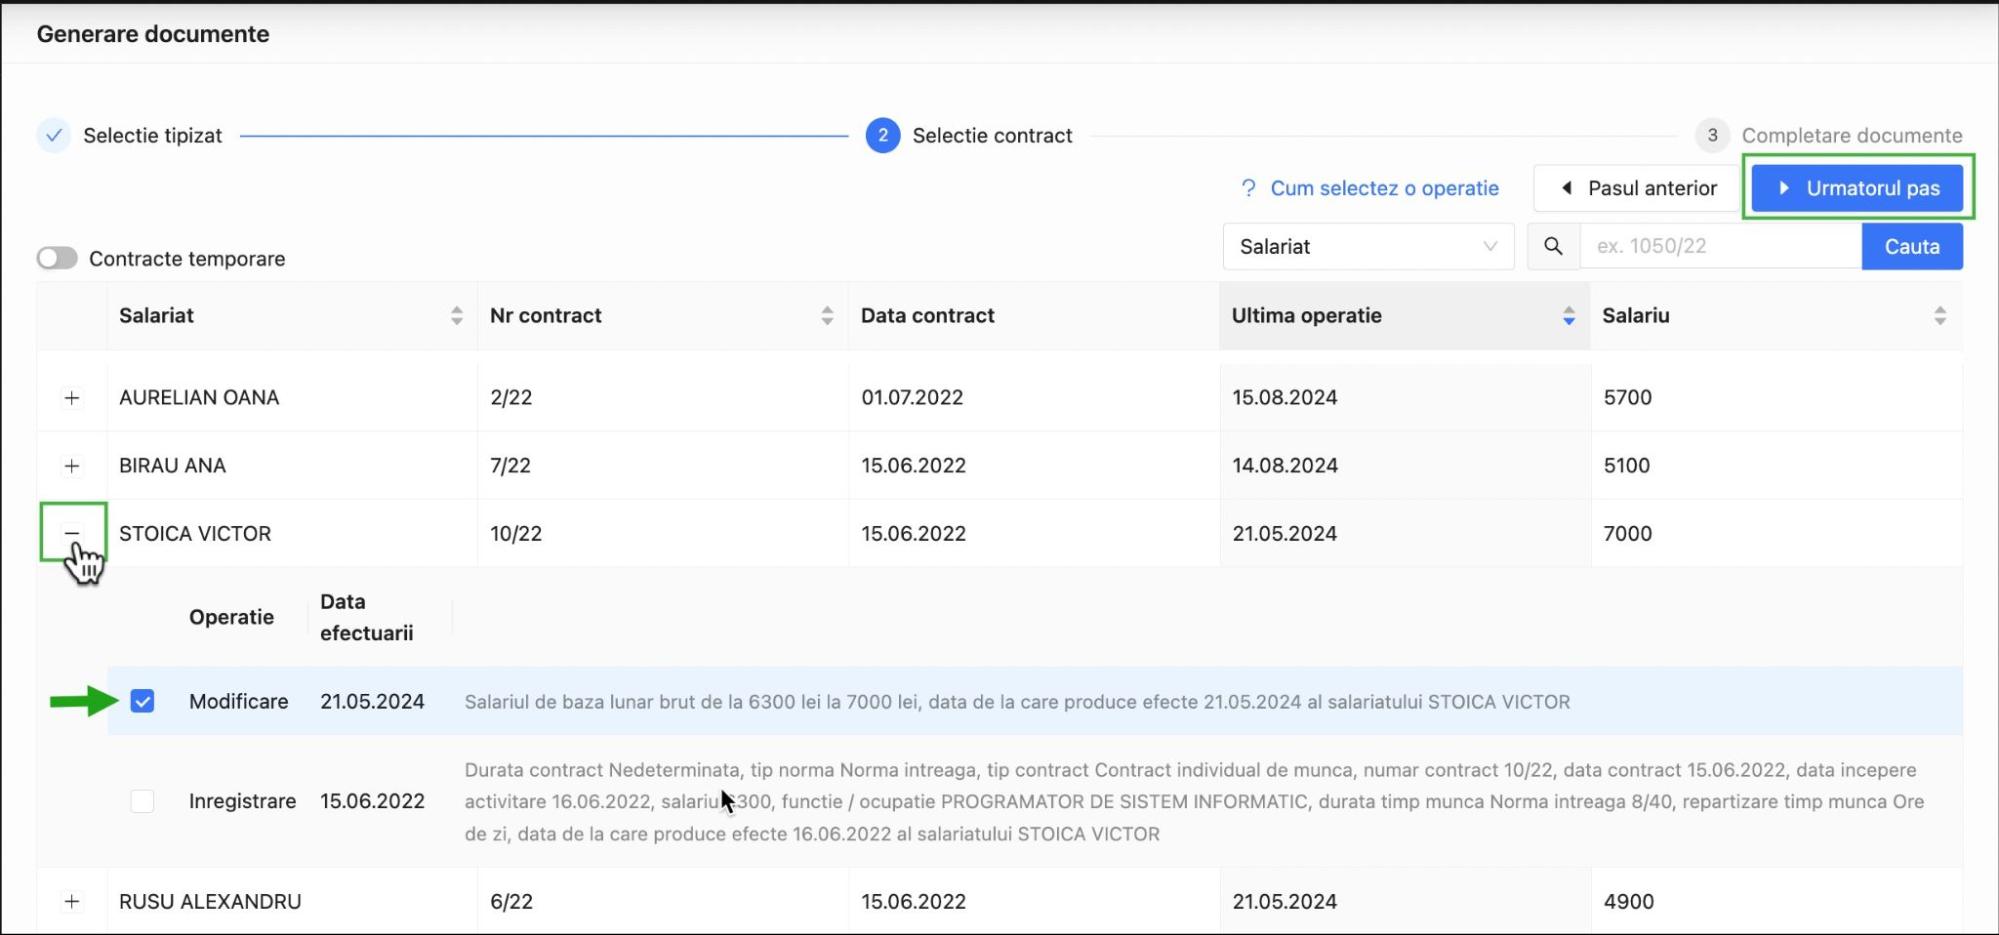Expand AURELIAN OANA row
The height and width of the screenshot is (935, 1999).
point(72,398)
